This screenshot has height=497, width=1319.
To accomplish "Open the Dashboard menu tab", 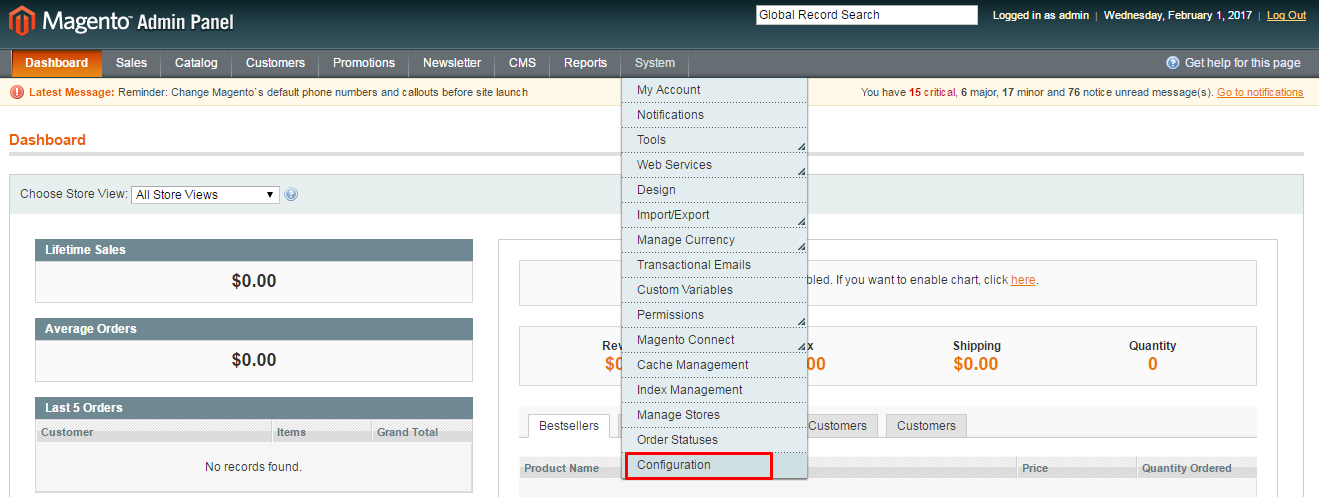I will [57, 63].
